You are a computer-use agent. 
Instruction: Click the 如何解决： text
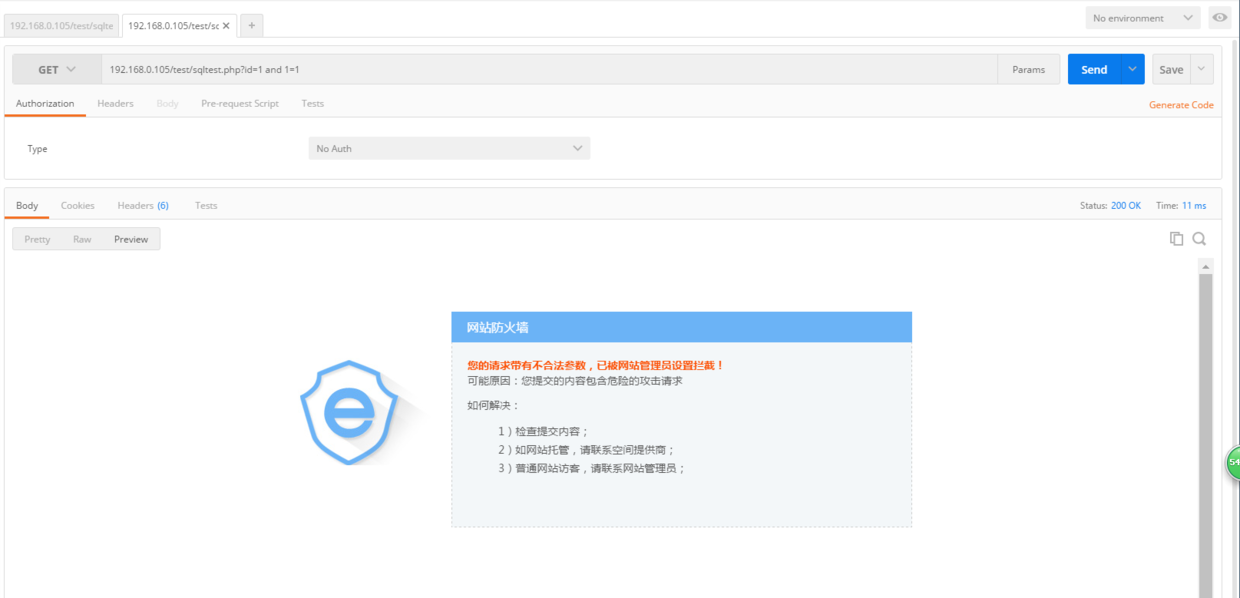(494, 405)
